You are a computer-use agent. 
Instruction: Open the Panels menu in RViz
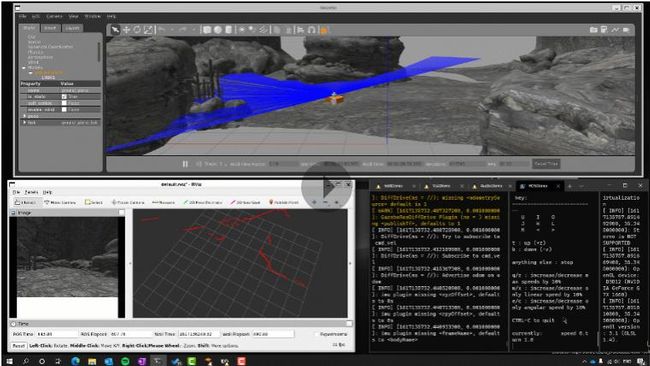[32, 192]
